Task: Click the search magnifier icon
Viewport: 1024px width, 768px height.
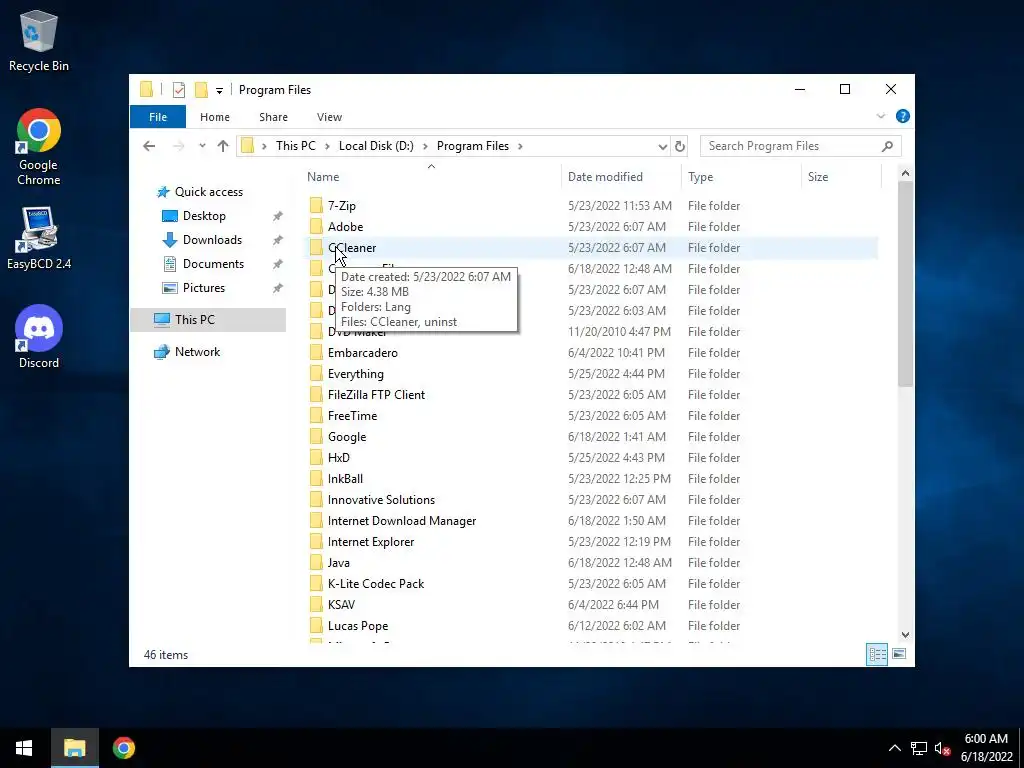Action: [887, 146]
